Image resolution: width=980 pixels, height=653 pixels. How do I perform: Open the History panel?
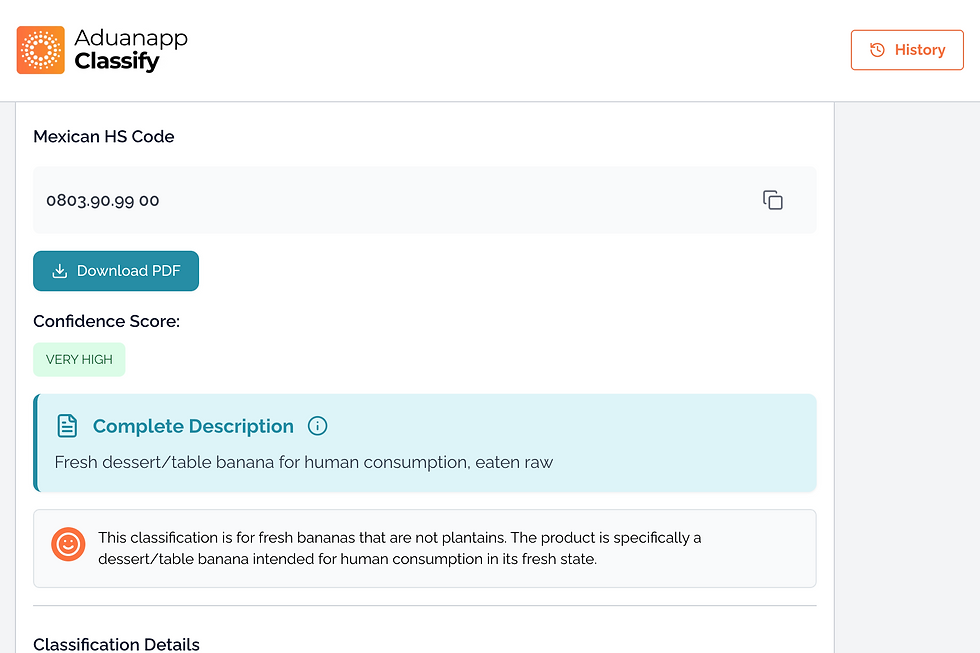pos(907,50)
